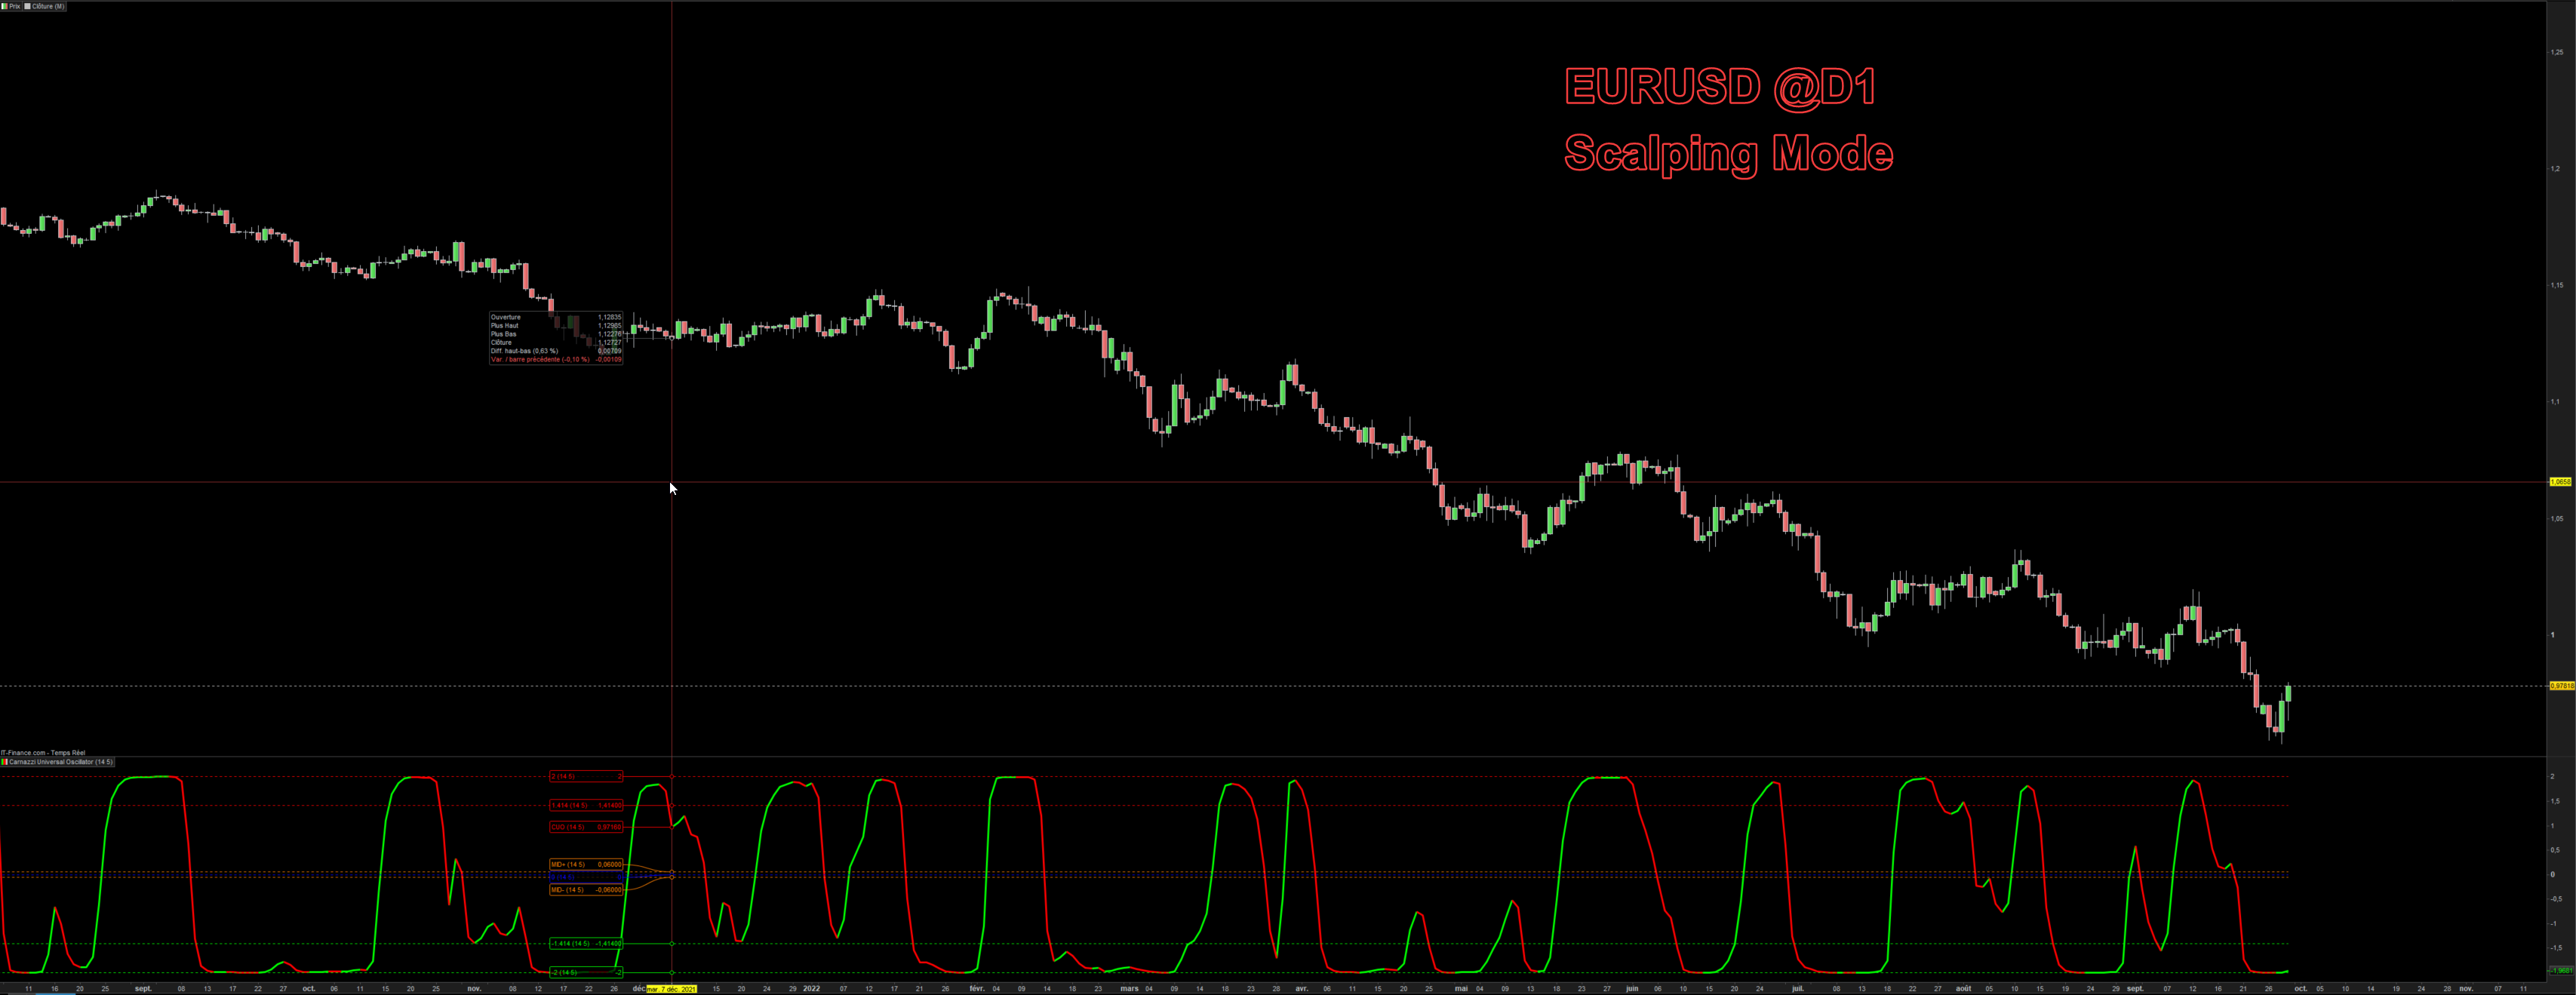Click the Carnazzi Oscillator color icon

(4, 762)
